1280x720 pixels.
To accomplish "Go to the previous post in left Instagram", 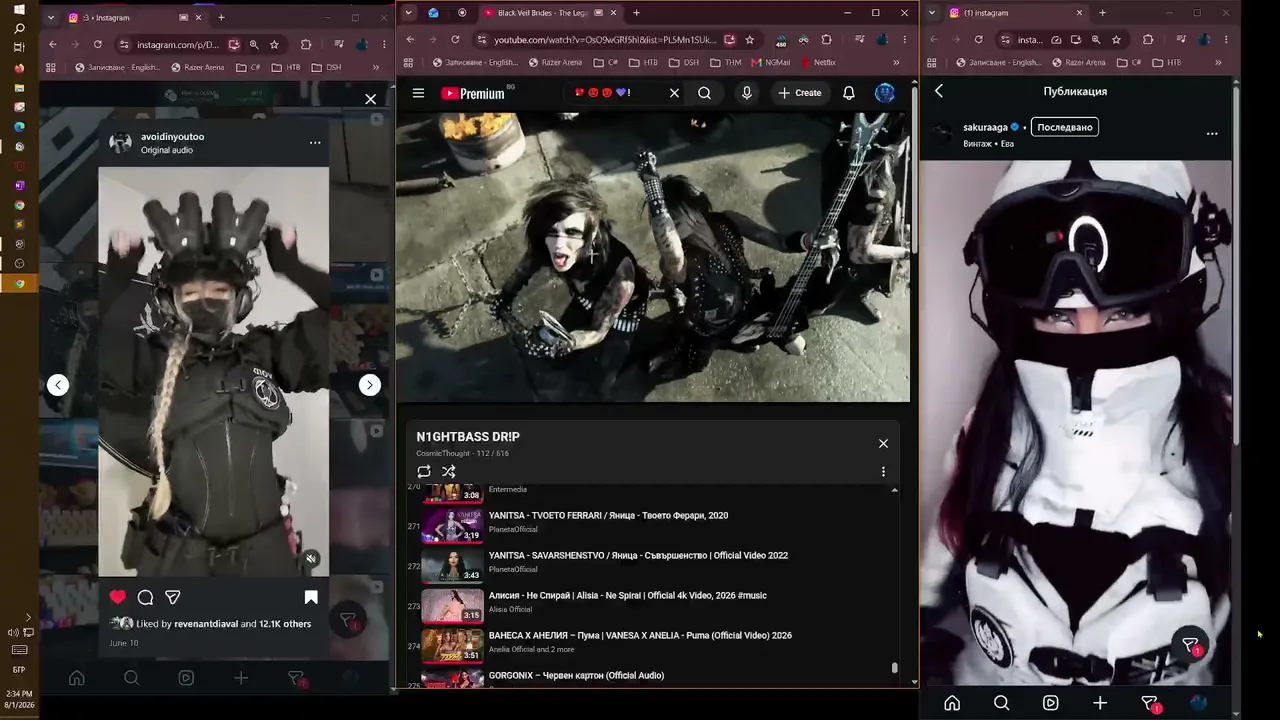I will [x=58, y=385].
